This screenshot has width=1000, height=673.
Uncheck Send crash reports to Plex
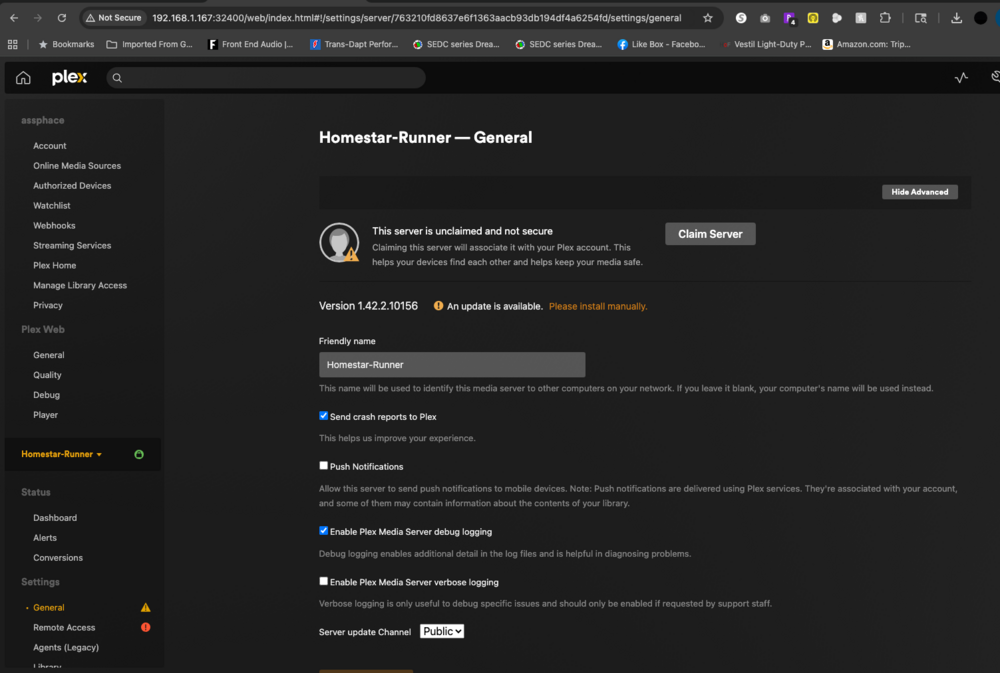coord(323,416)
